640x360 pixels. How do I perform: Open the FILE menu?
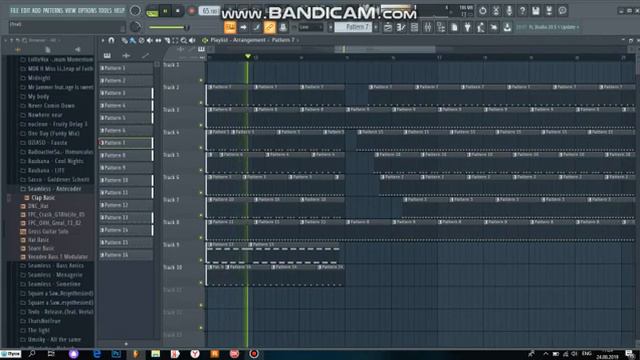[x=14, y=10]
